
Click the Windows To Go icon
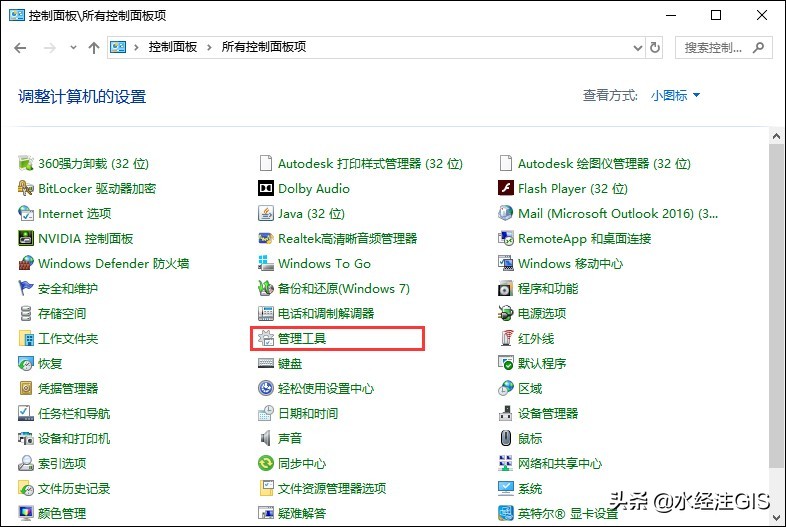[266, 263]
